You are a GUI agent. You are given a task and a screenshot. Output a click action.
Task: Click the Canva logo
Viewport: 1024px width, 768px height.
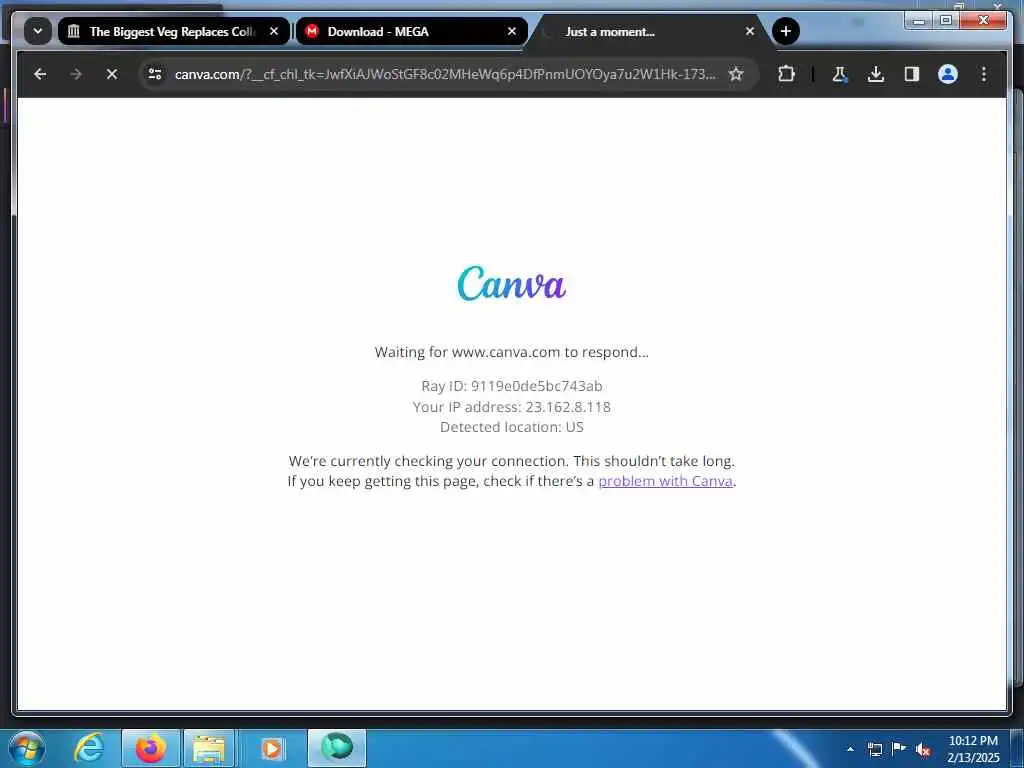(x=511, y=283)
